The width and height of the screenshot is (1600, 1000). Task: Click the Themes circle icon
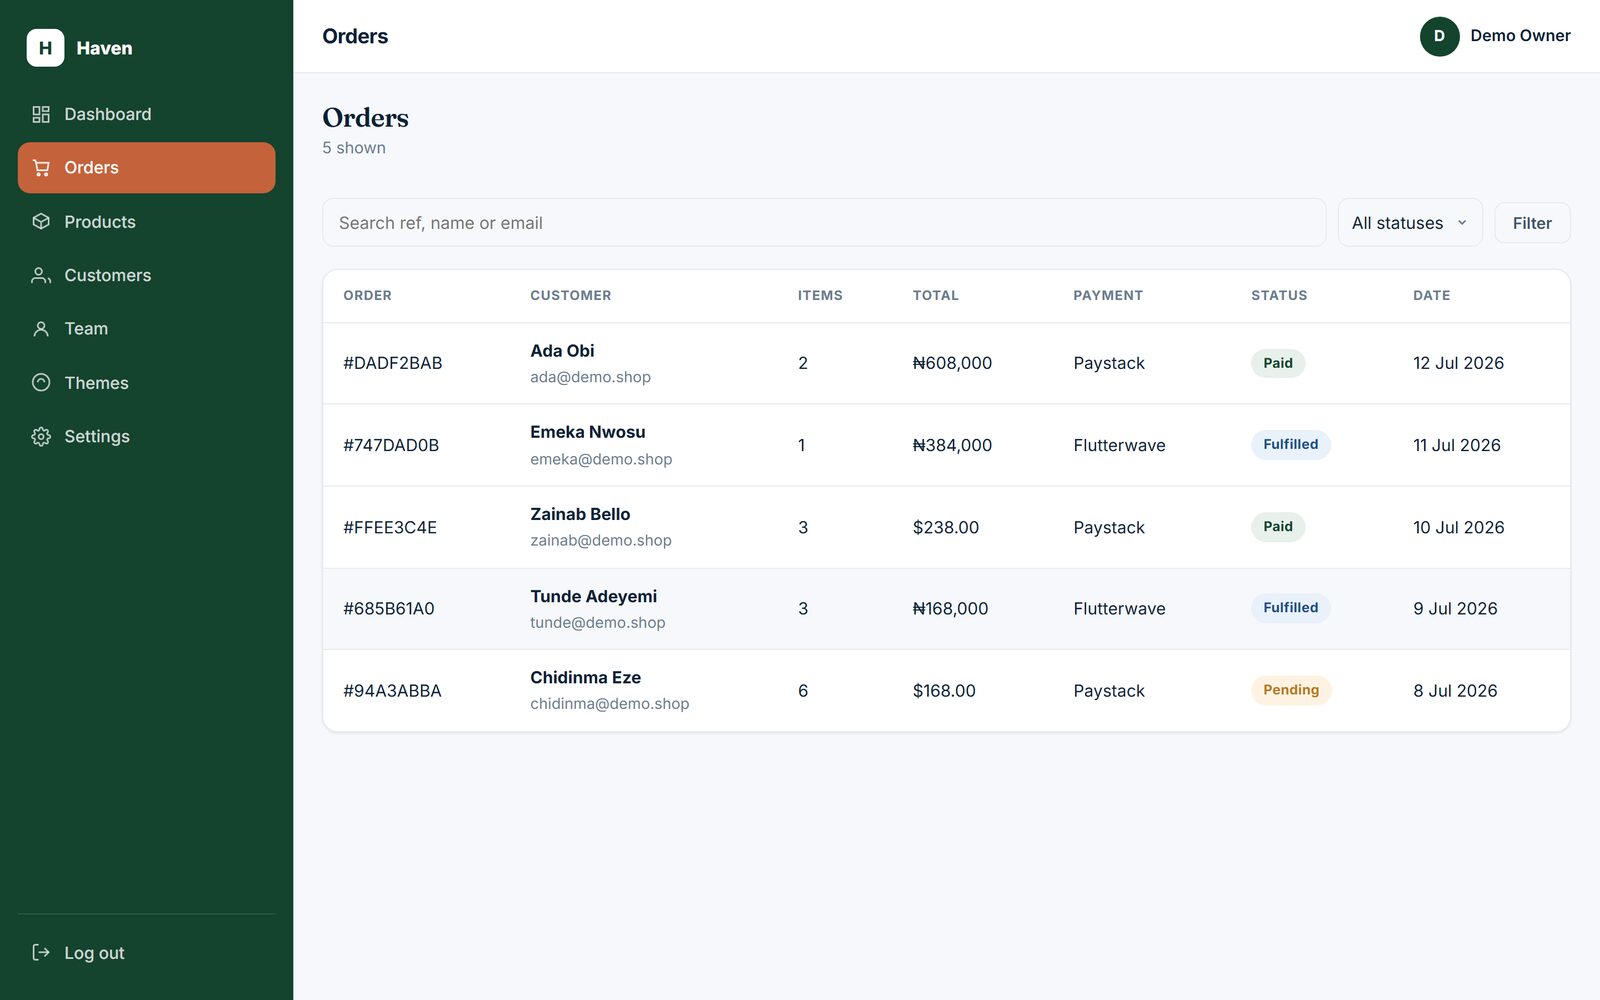click(x=41, y=382)
